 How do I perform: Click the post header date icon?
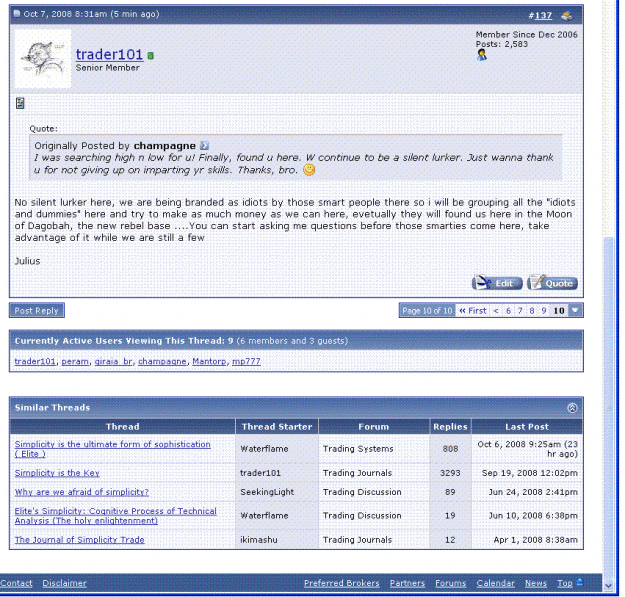click(17, 14)
